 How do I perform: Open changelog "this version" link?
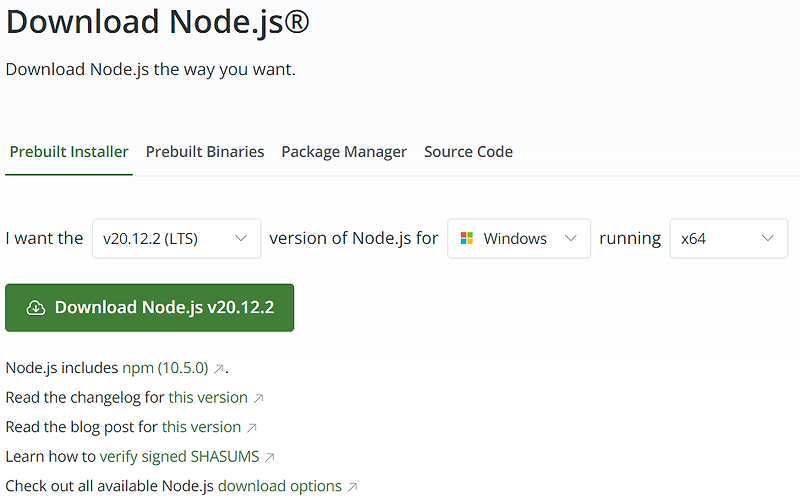(208, 397)
